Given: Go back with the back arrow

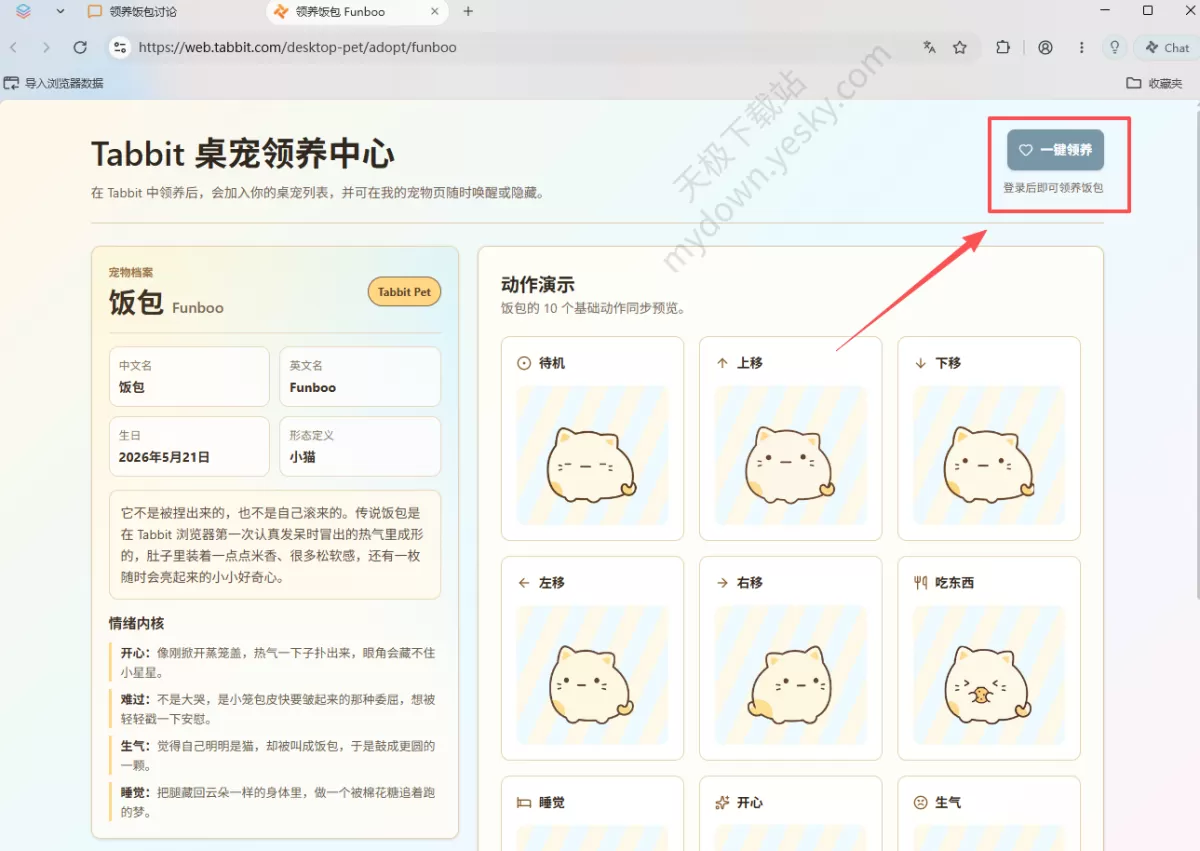Looking at the screenshot, I should point(14,47).
